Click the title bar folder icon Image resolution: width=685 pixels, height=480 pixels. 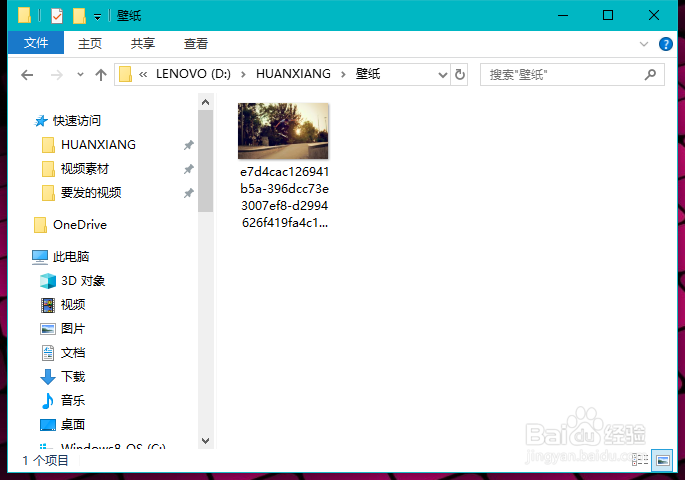(24, 16)
